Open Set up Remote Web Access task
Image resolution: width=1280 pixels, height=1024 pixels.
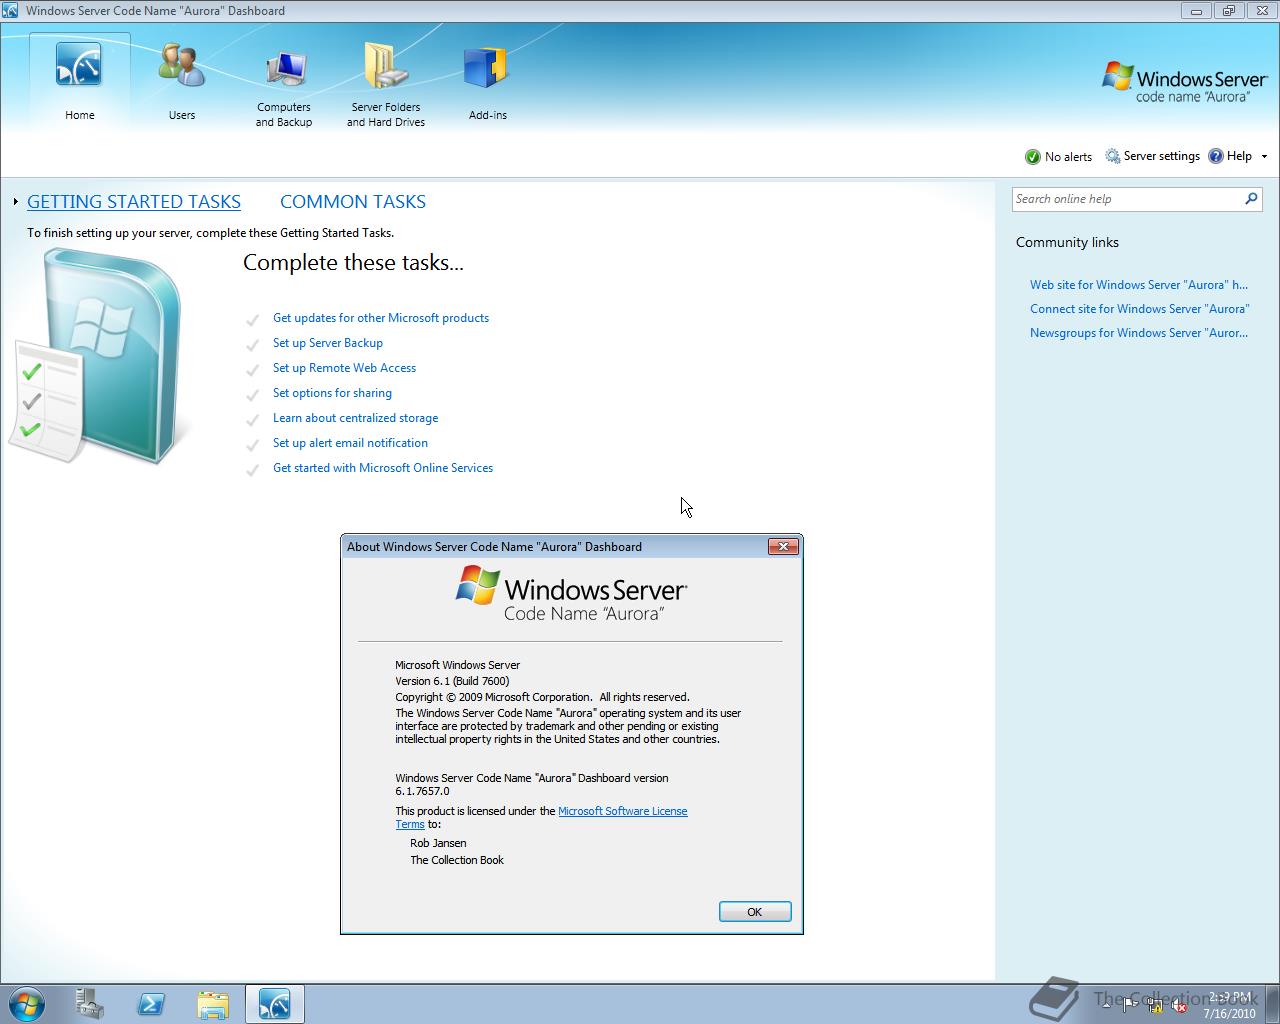[x=344, y=368]
